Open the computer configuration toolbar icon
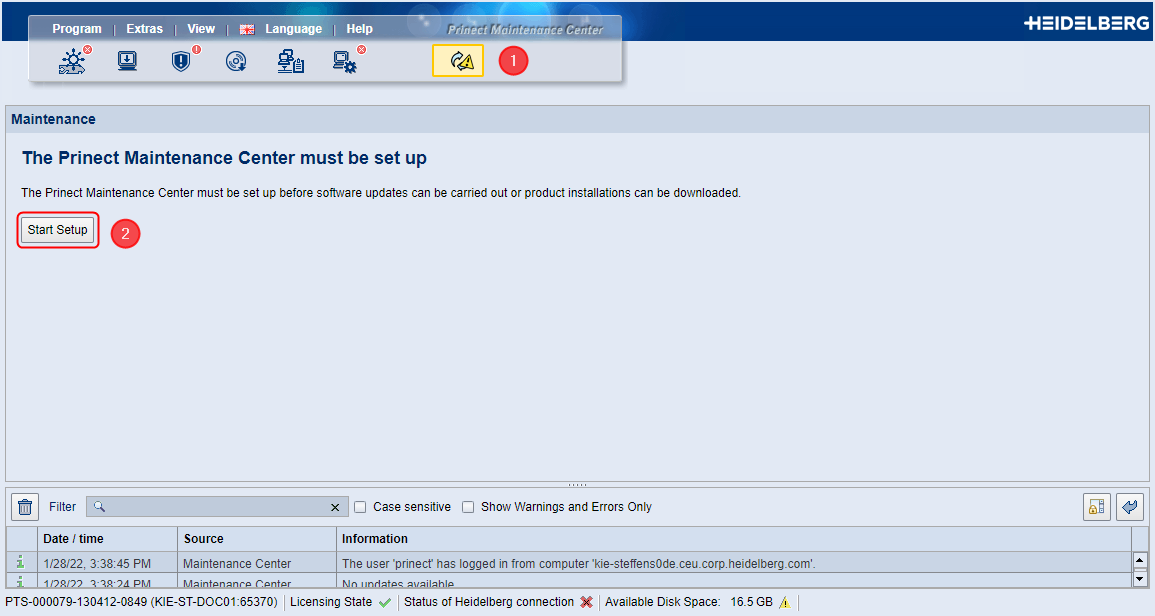 pos(345,60)
